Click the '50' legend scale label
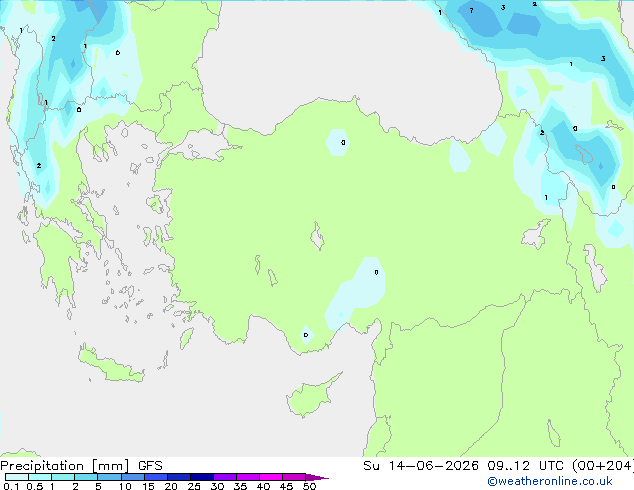 coord(309,486)
